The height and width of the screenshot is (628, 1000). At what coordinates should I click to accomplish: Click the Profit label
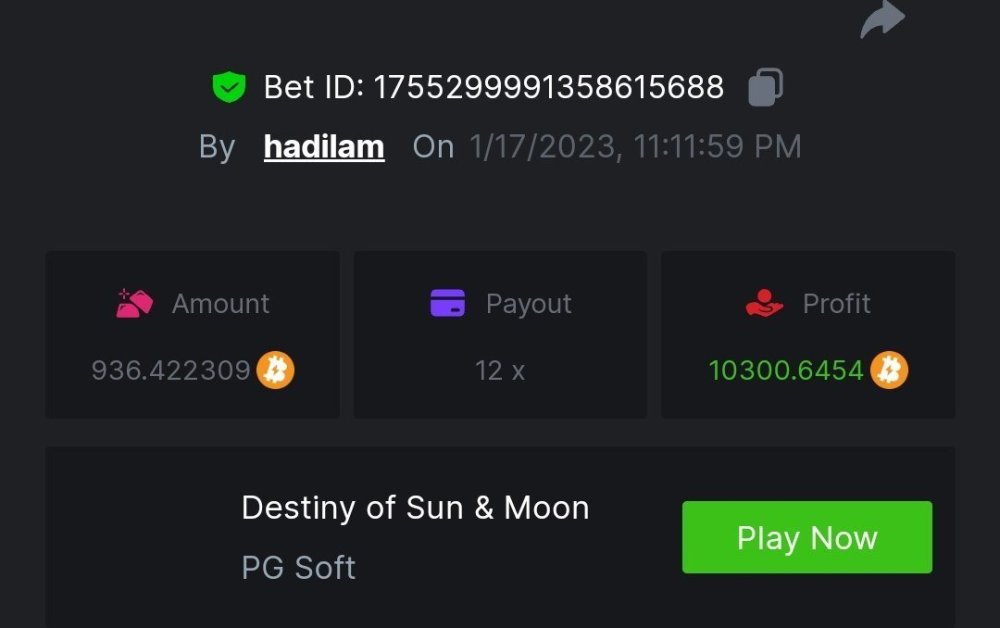click(x=836, y=303)
